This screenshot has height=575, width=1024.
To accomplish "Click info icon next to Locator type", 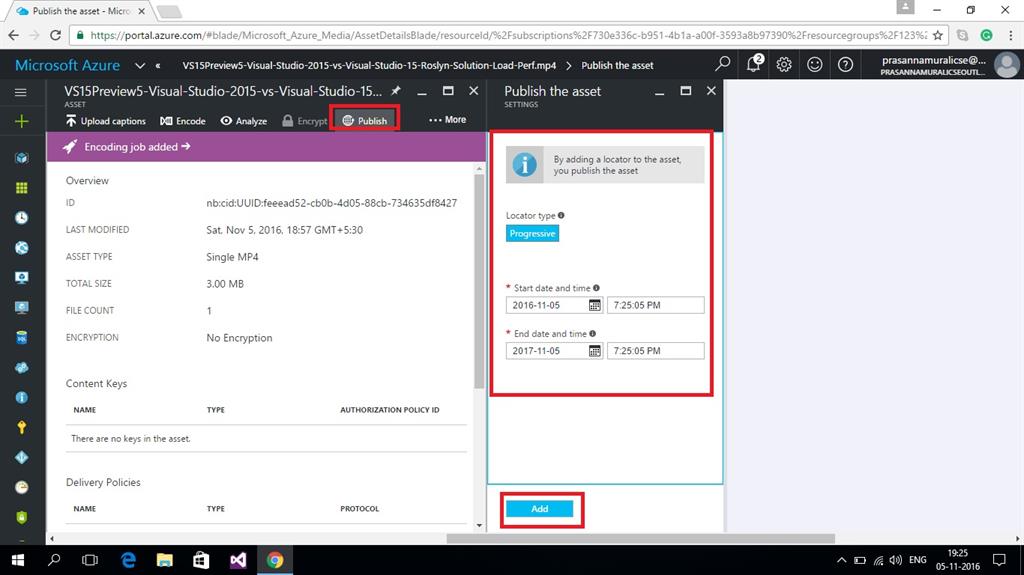I will (x=561, y=215).
